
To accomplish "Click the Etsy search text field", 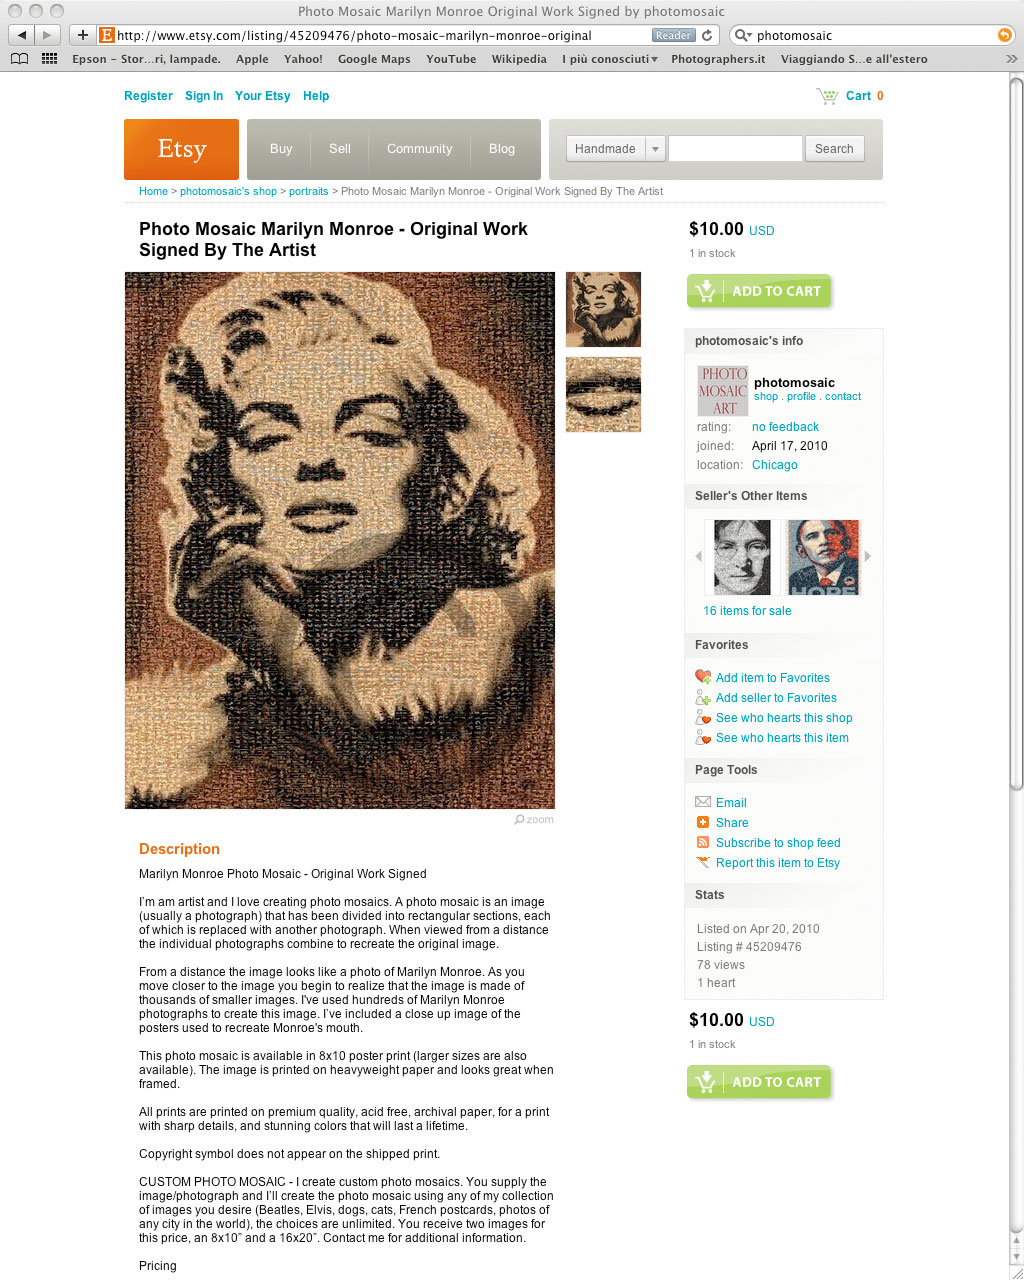I will (735, 149).
